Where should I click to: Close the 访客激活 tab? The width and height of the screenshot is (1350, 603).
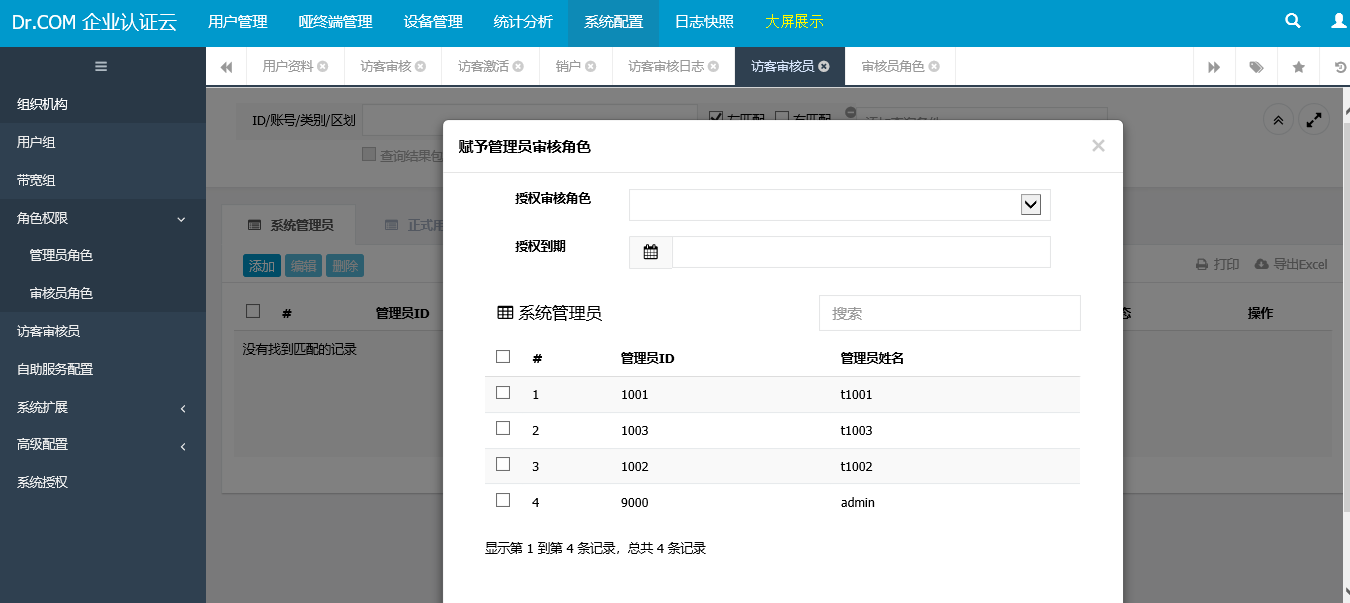pos(518,67)
